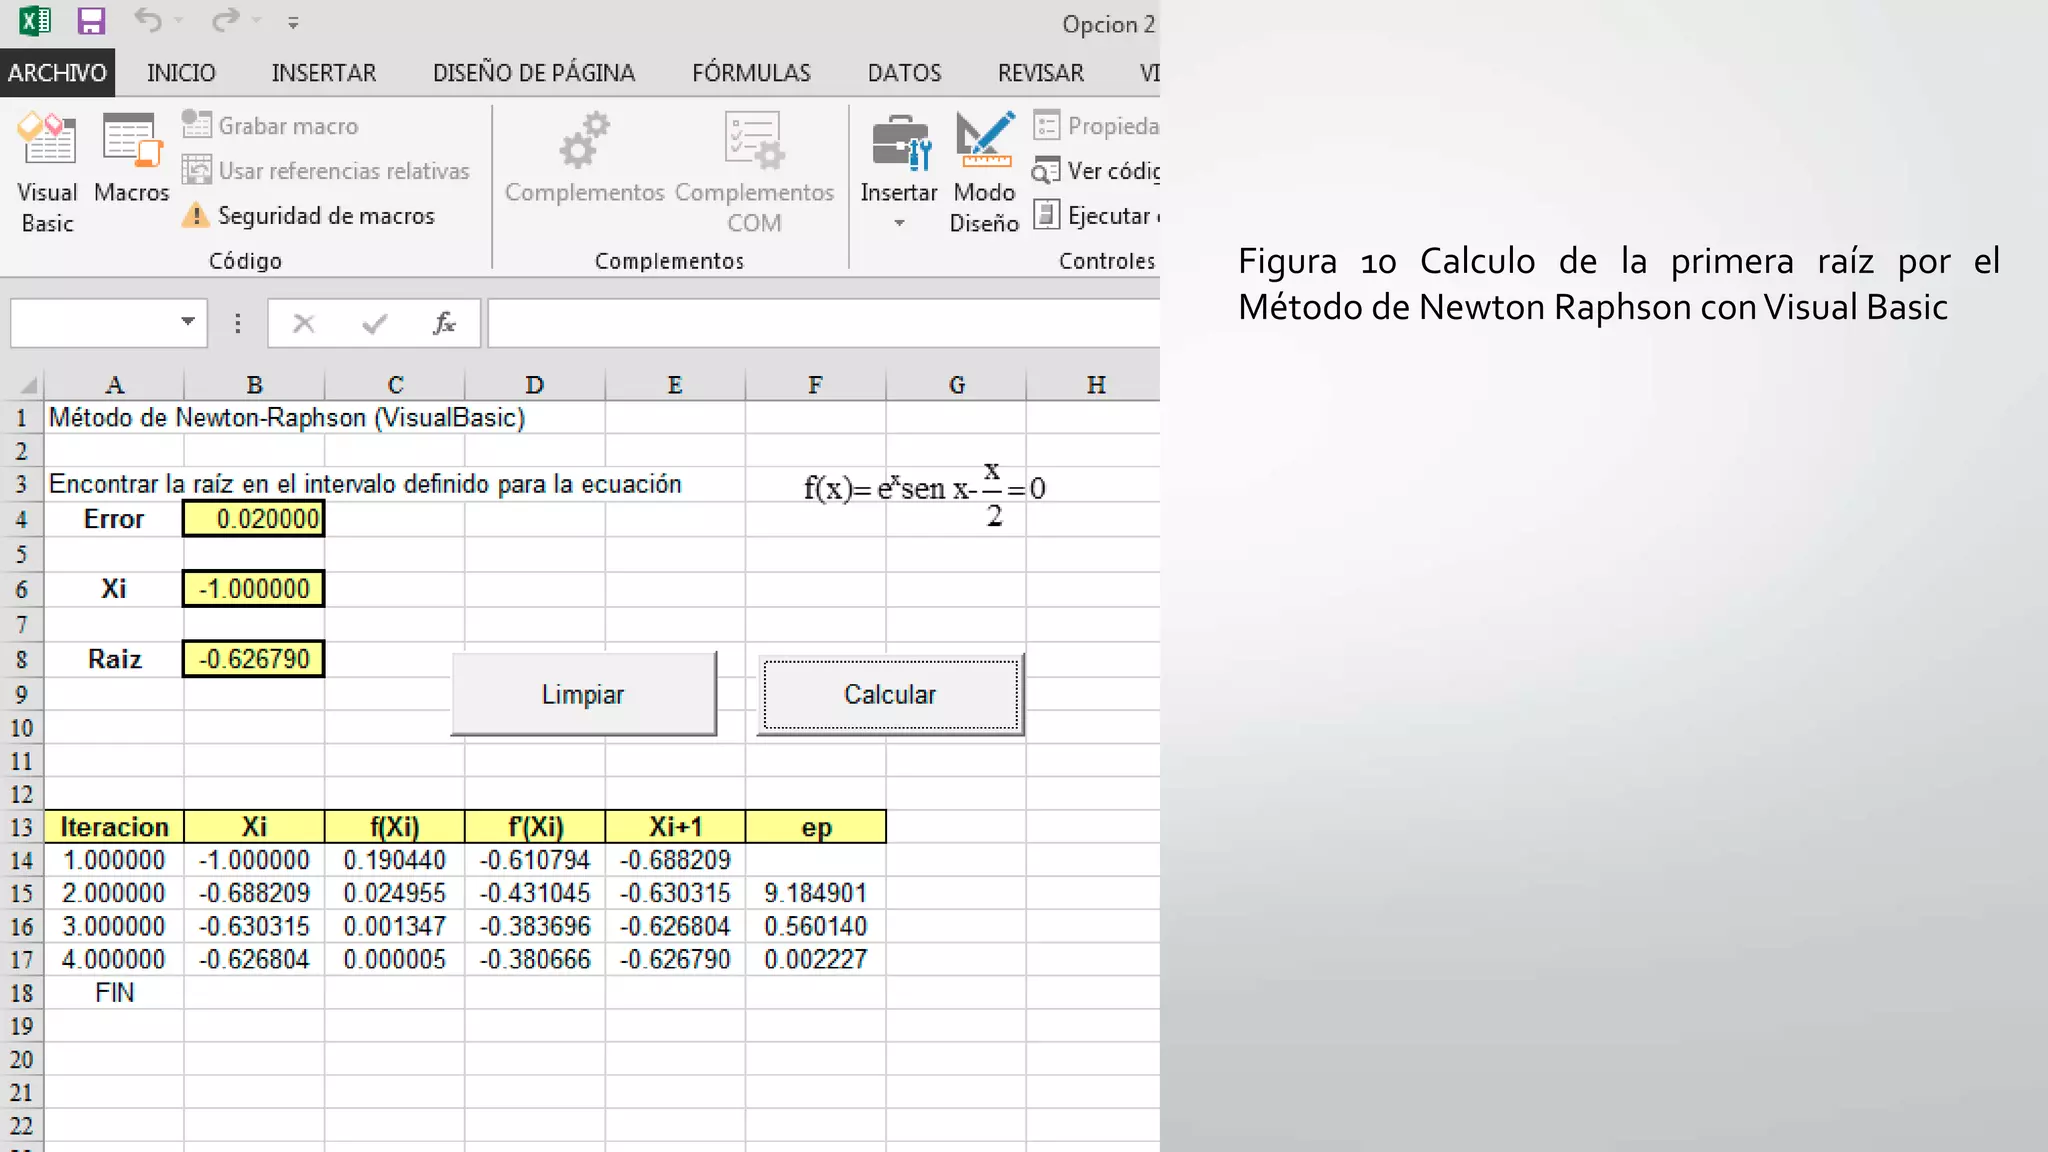The height and width of the screenshot is (1152, 2048).
Task: Select the FIN cell
Action: (114, 993)
